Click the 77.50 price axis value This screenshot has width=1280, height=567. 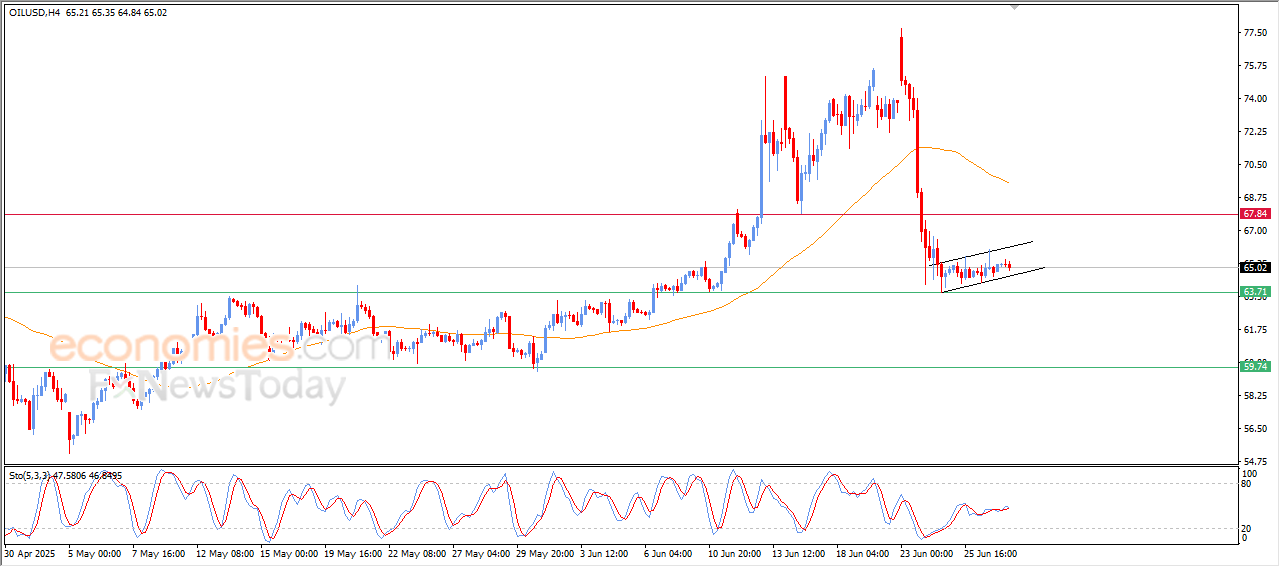(1256, 33)
